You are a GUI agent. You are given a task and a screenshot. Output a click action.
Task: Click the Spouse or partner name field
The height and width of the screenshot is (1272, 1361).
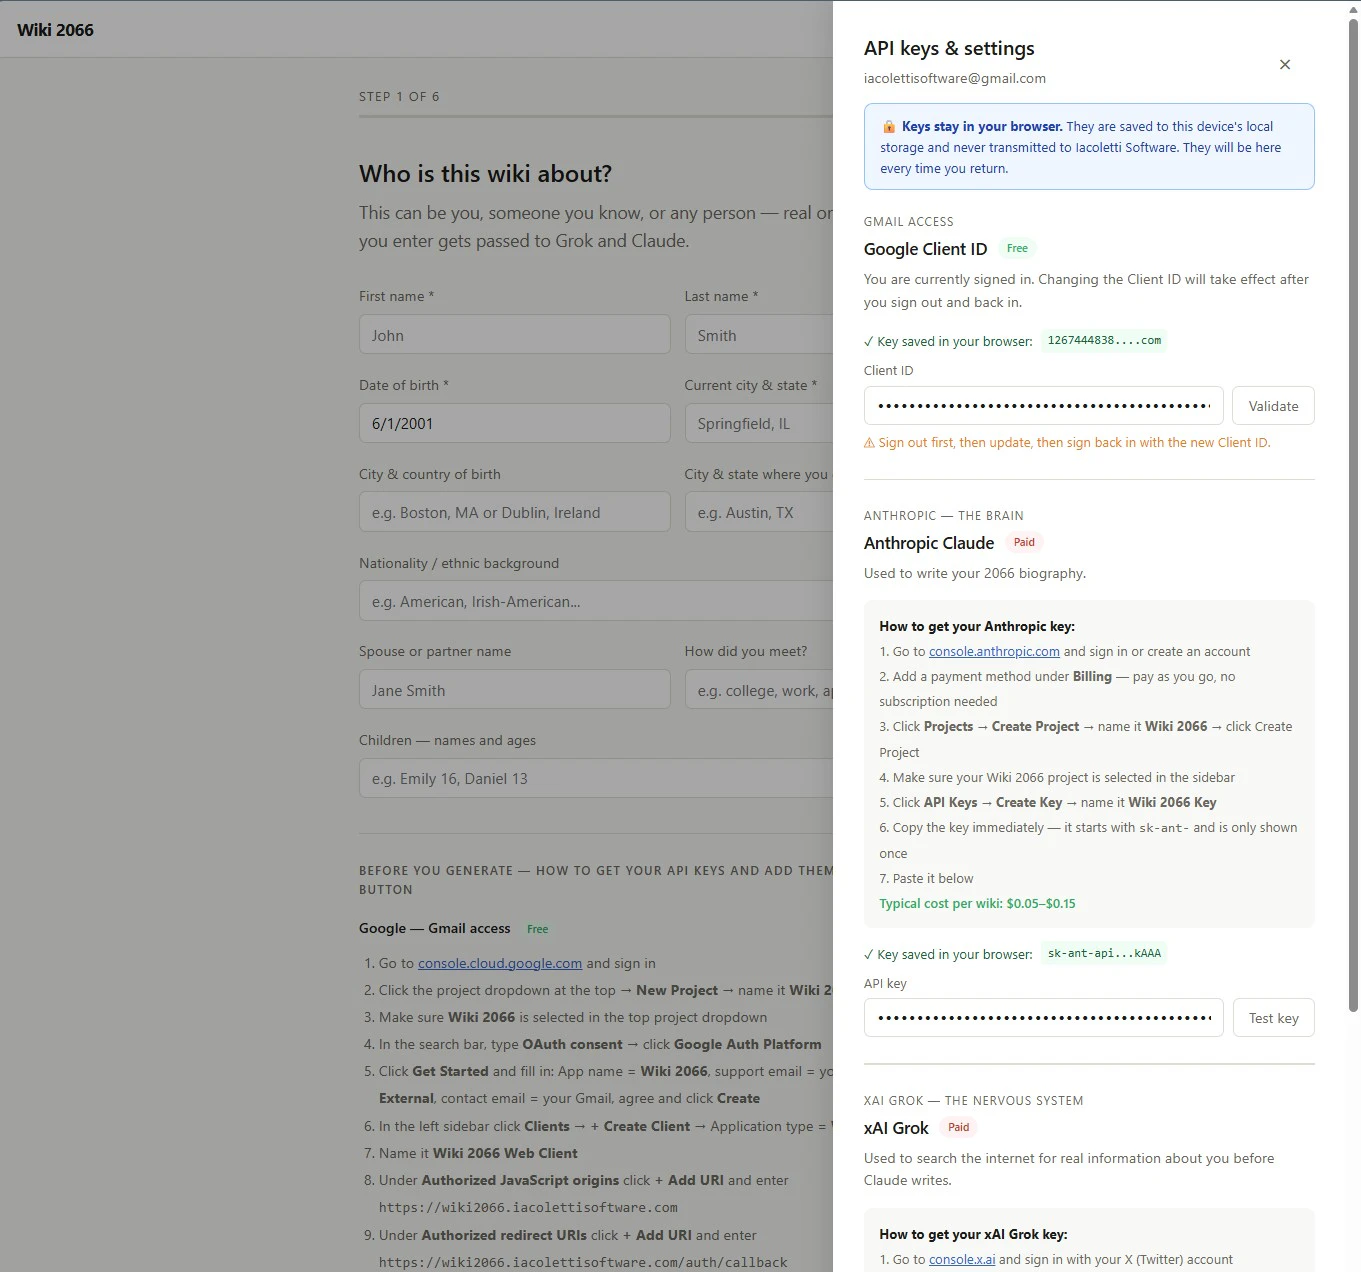pyautogui.click(x=514, y=690)
